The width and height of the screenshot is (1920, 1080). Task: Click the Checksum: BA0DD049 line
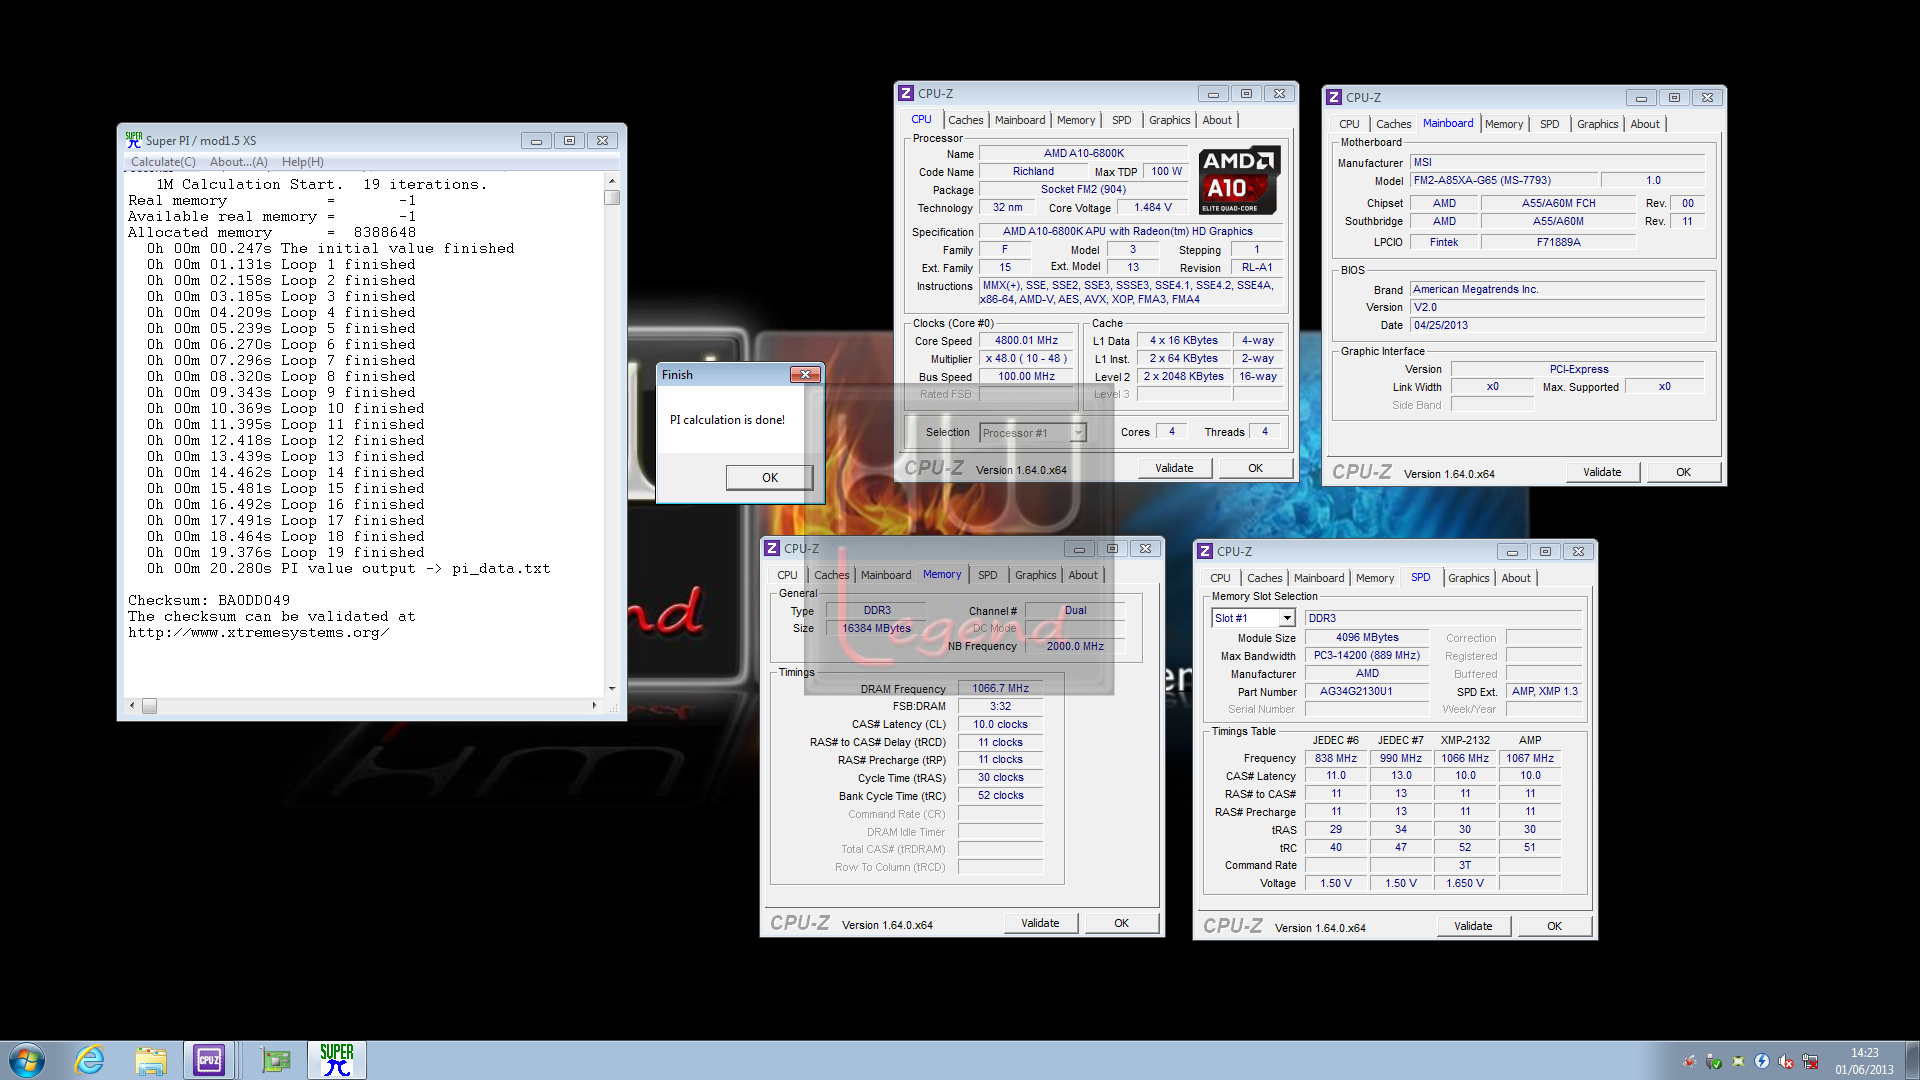tap(209, 601)
